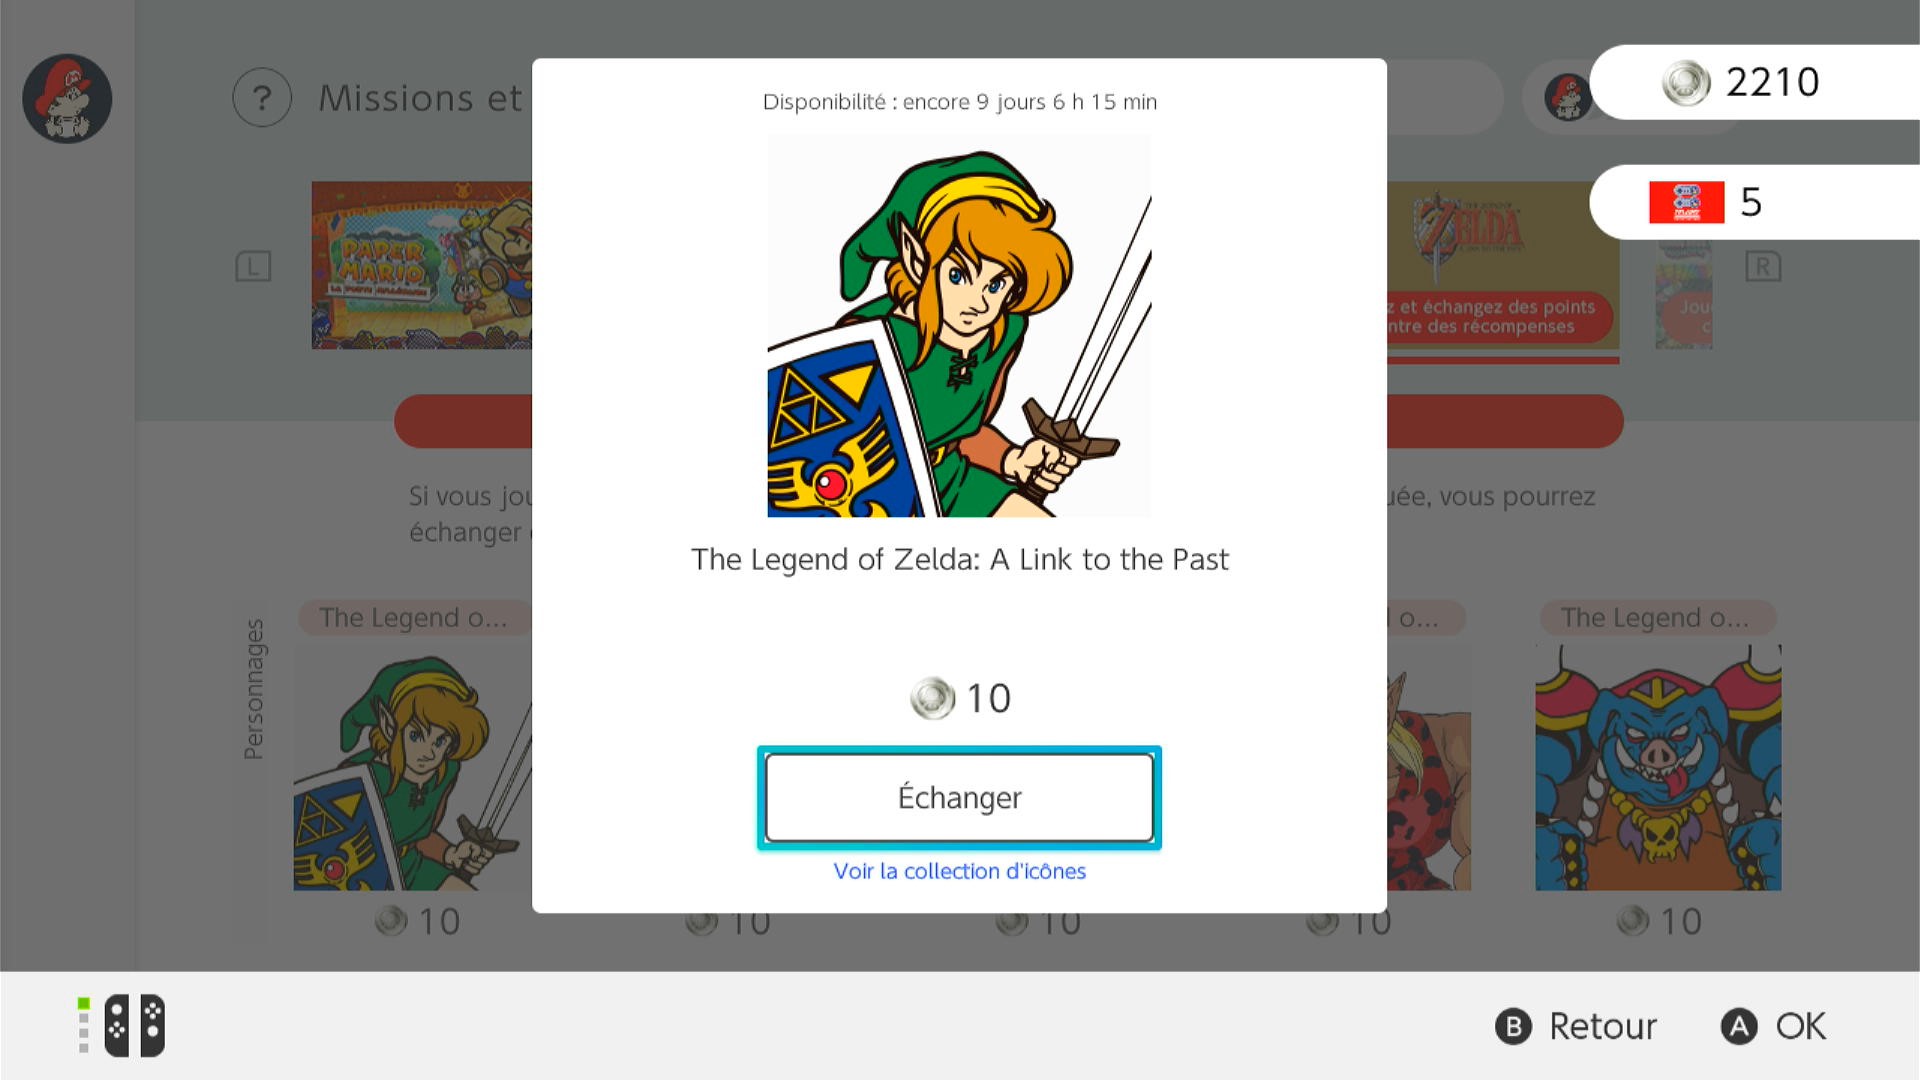
Task: Open the question mark help icon
Action: [x=262, y=98]
